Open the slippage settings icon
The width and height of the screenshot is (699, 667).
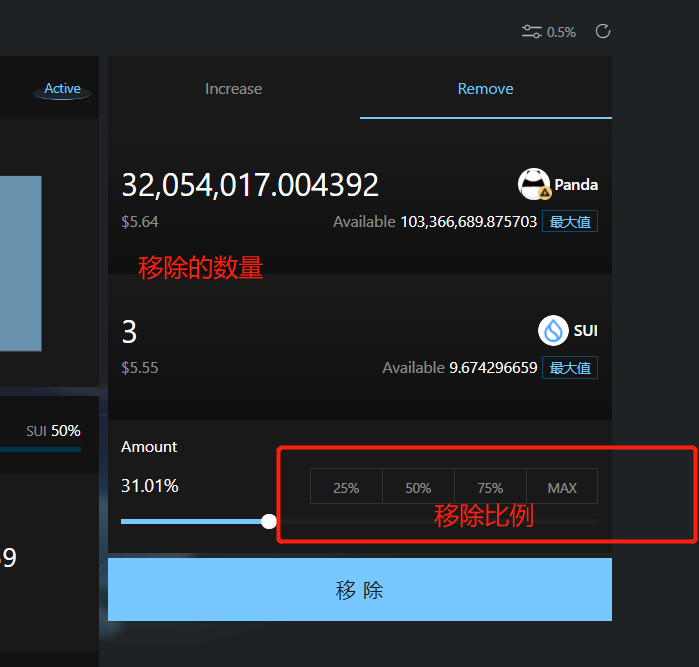point(532,32)
